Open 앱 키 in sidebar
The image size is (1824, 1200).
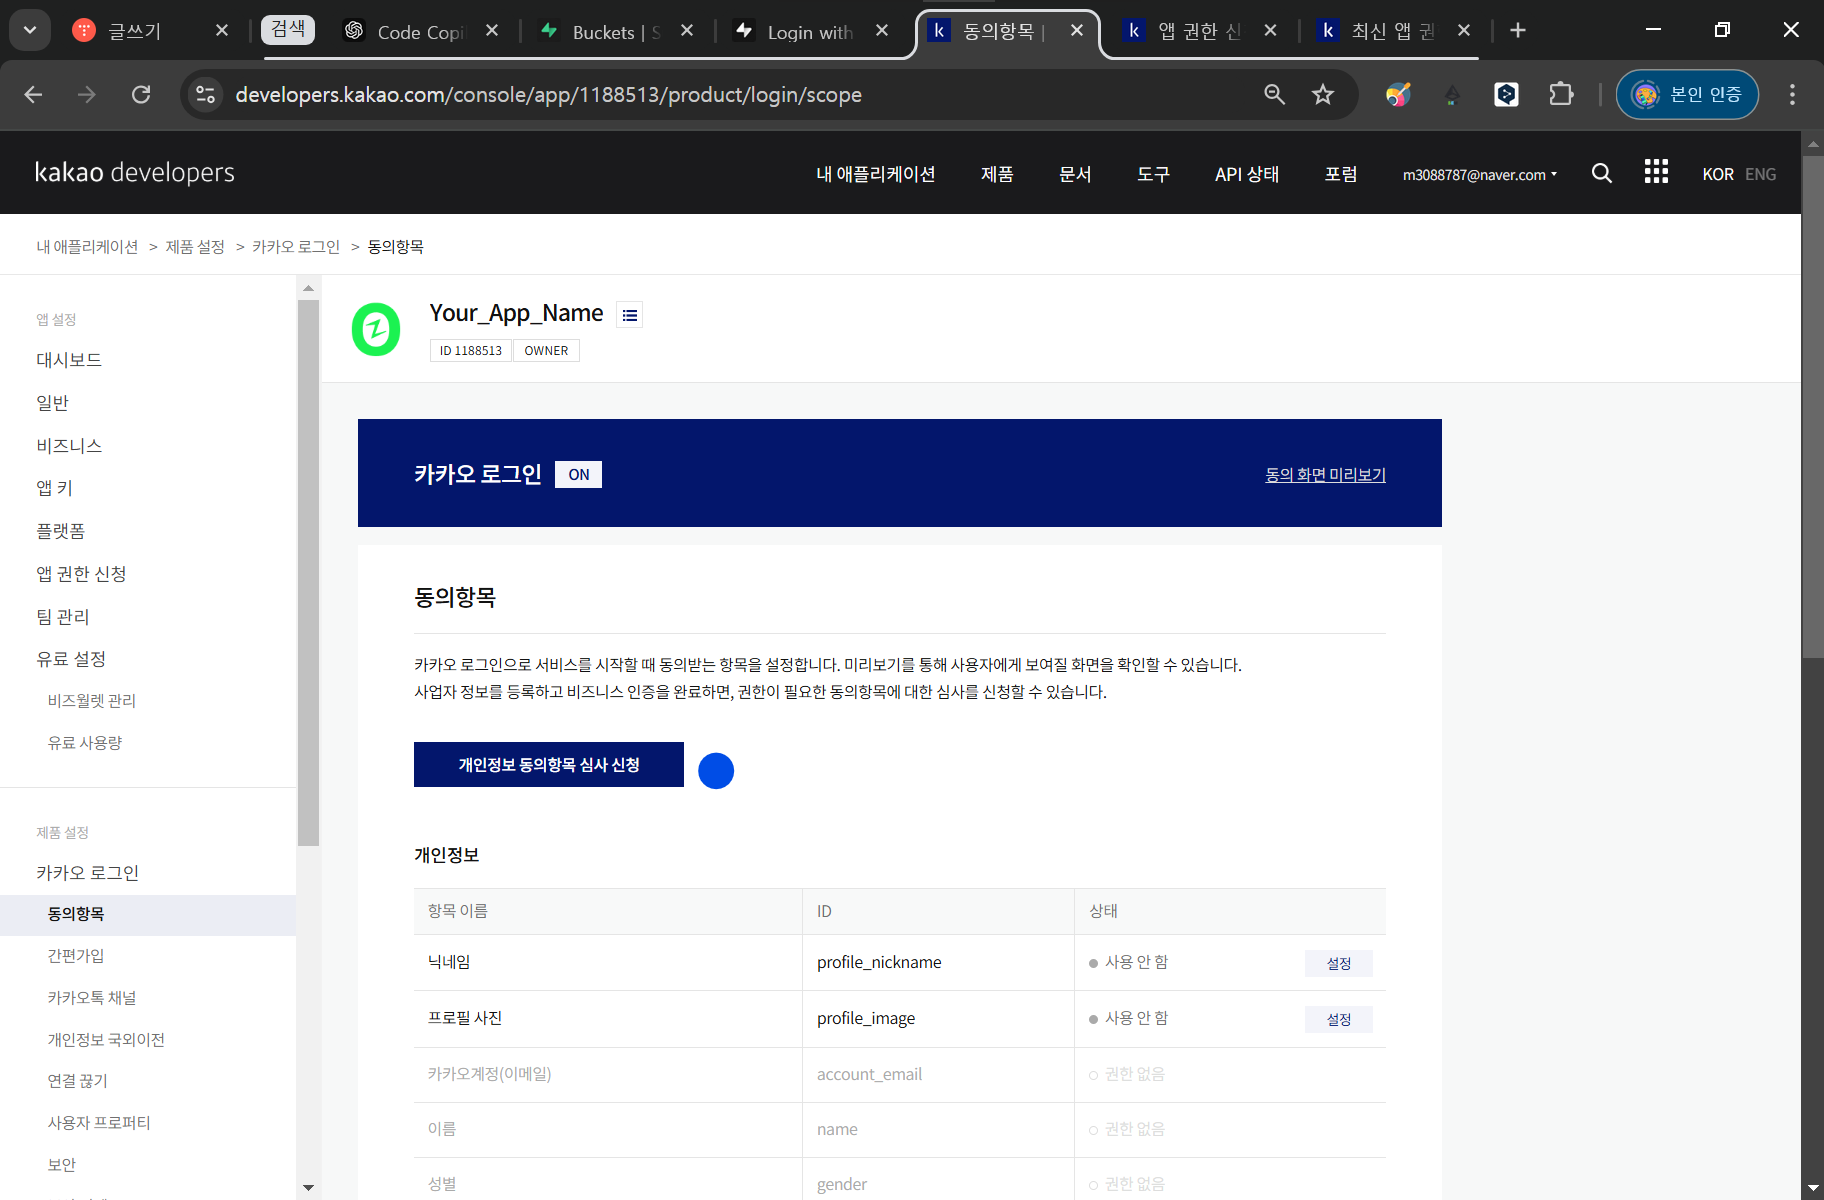pos(54,488)
